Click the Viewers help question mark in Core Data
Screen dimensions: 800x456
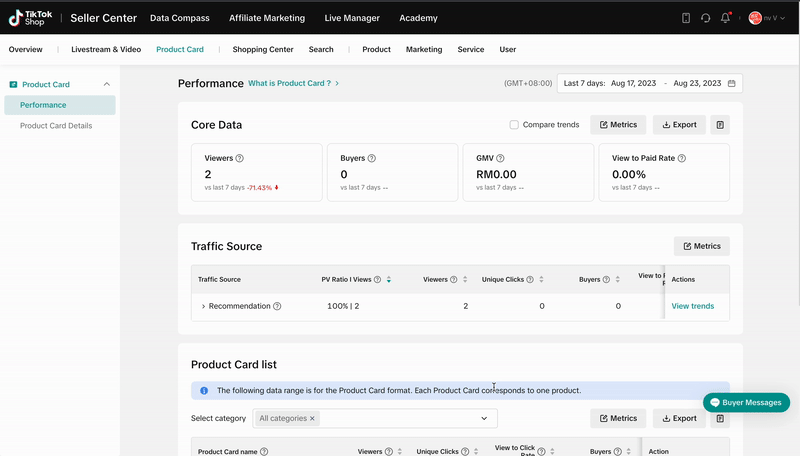coord(239,158)
